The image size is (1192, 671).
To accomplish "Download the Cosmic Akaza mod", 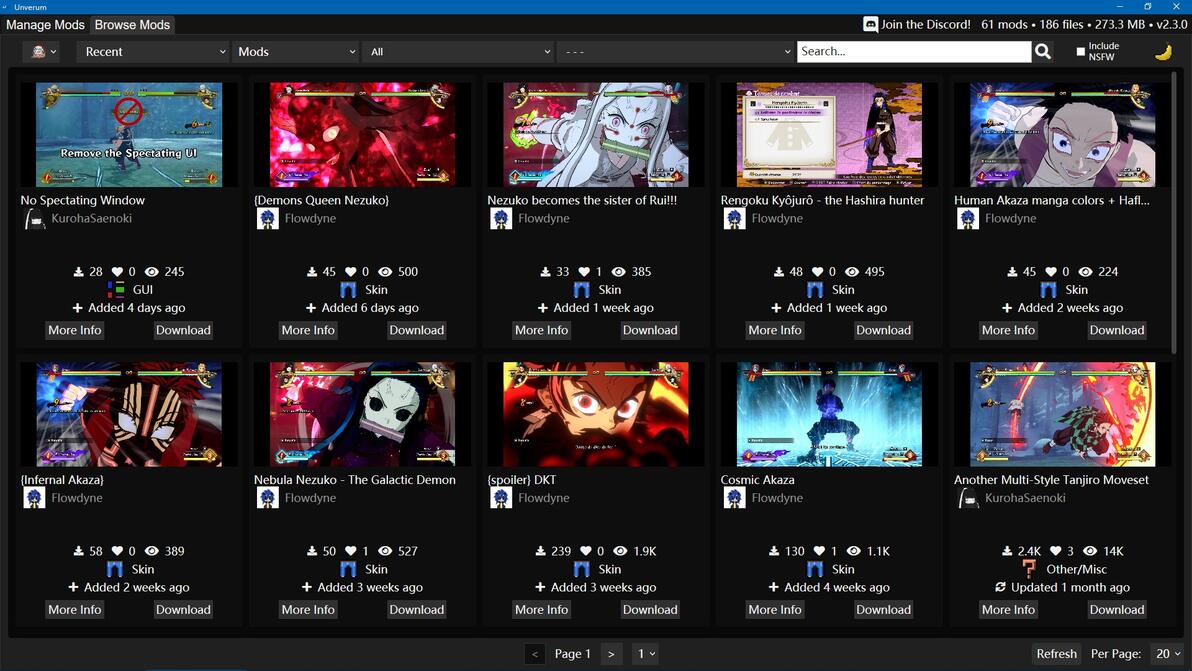I will coord(883,609).
